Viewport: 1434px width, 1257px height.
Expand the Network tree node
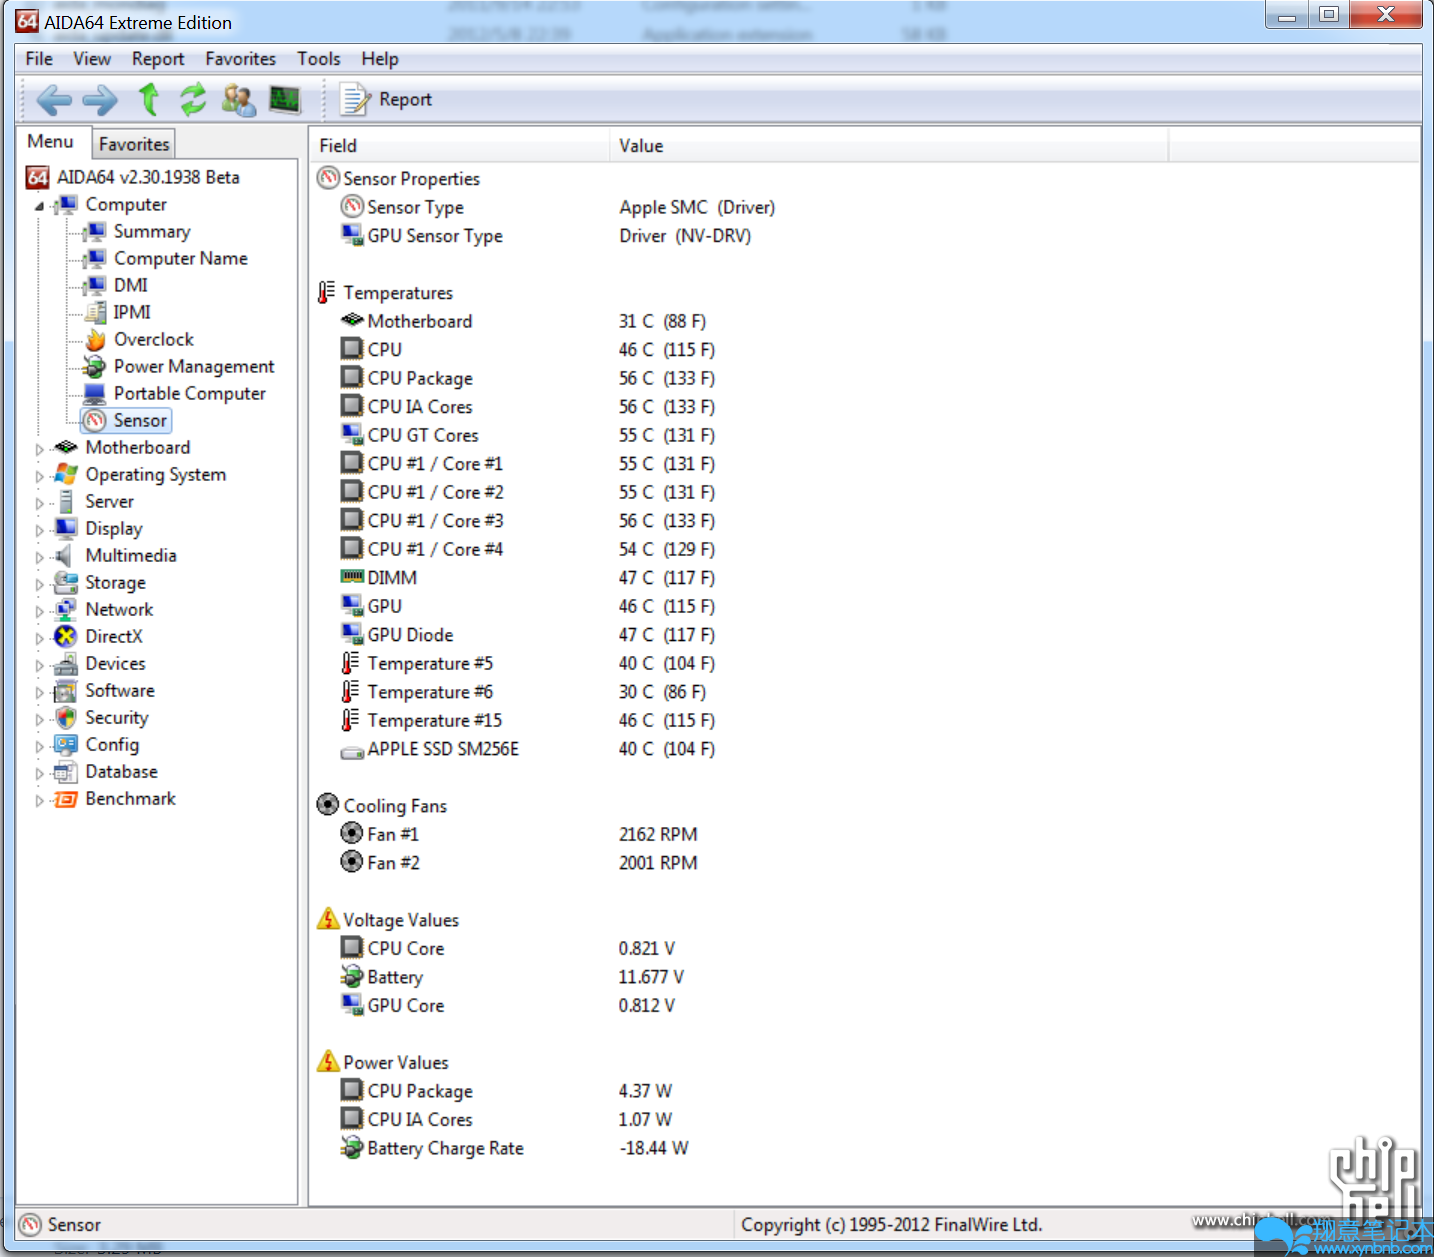(x=40, y=611)
